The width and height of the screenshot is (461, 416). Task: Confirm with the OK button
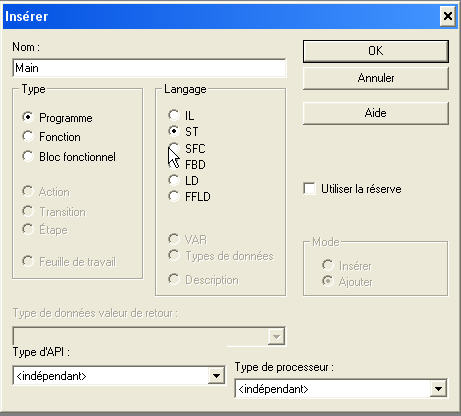pos(376,51)
